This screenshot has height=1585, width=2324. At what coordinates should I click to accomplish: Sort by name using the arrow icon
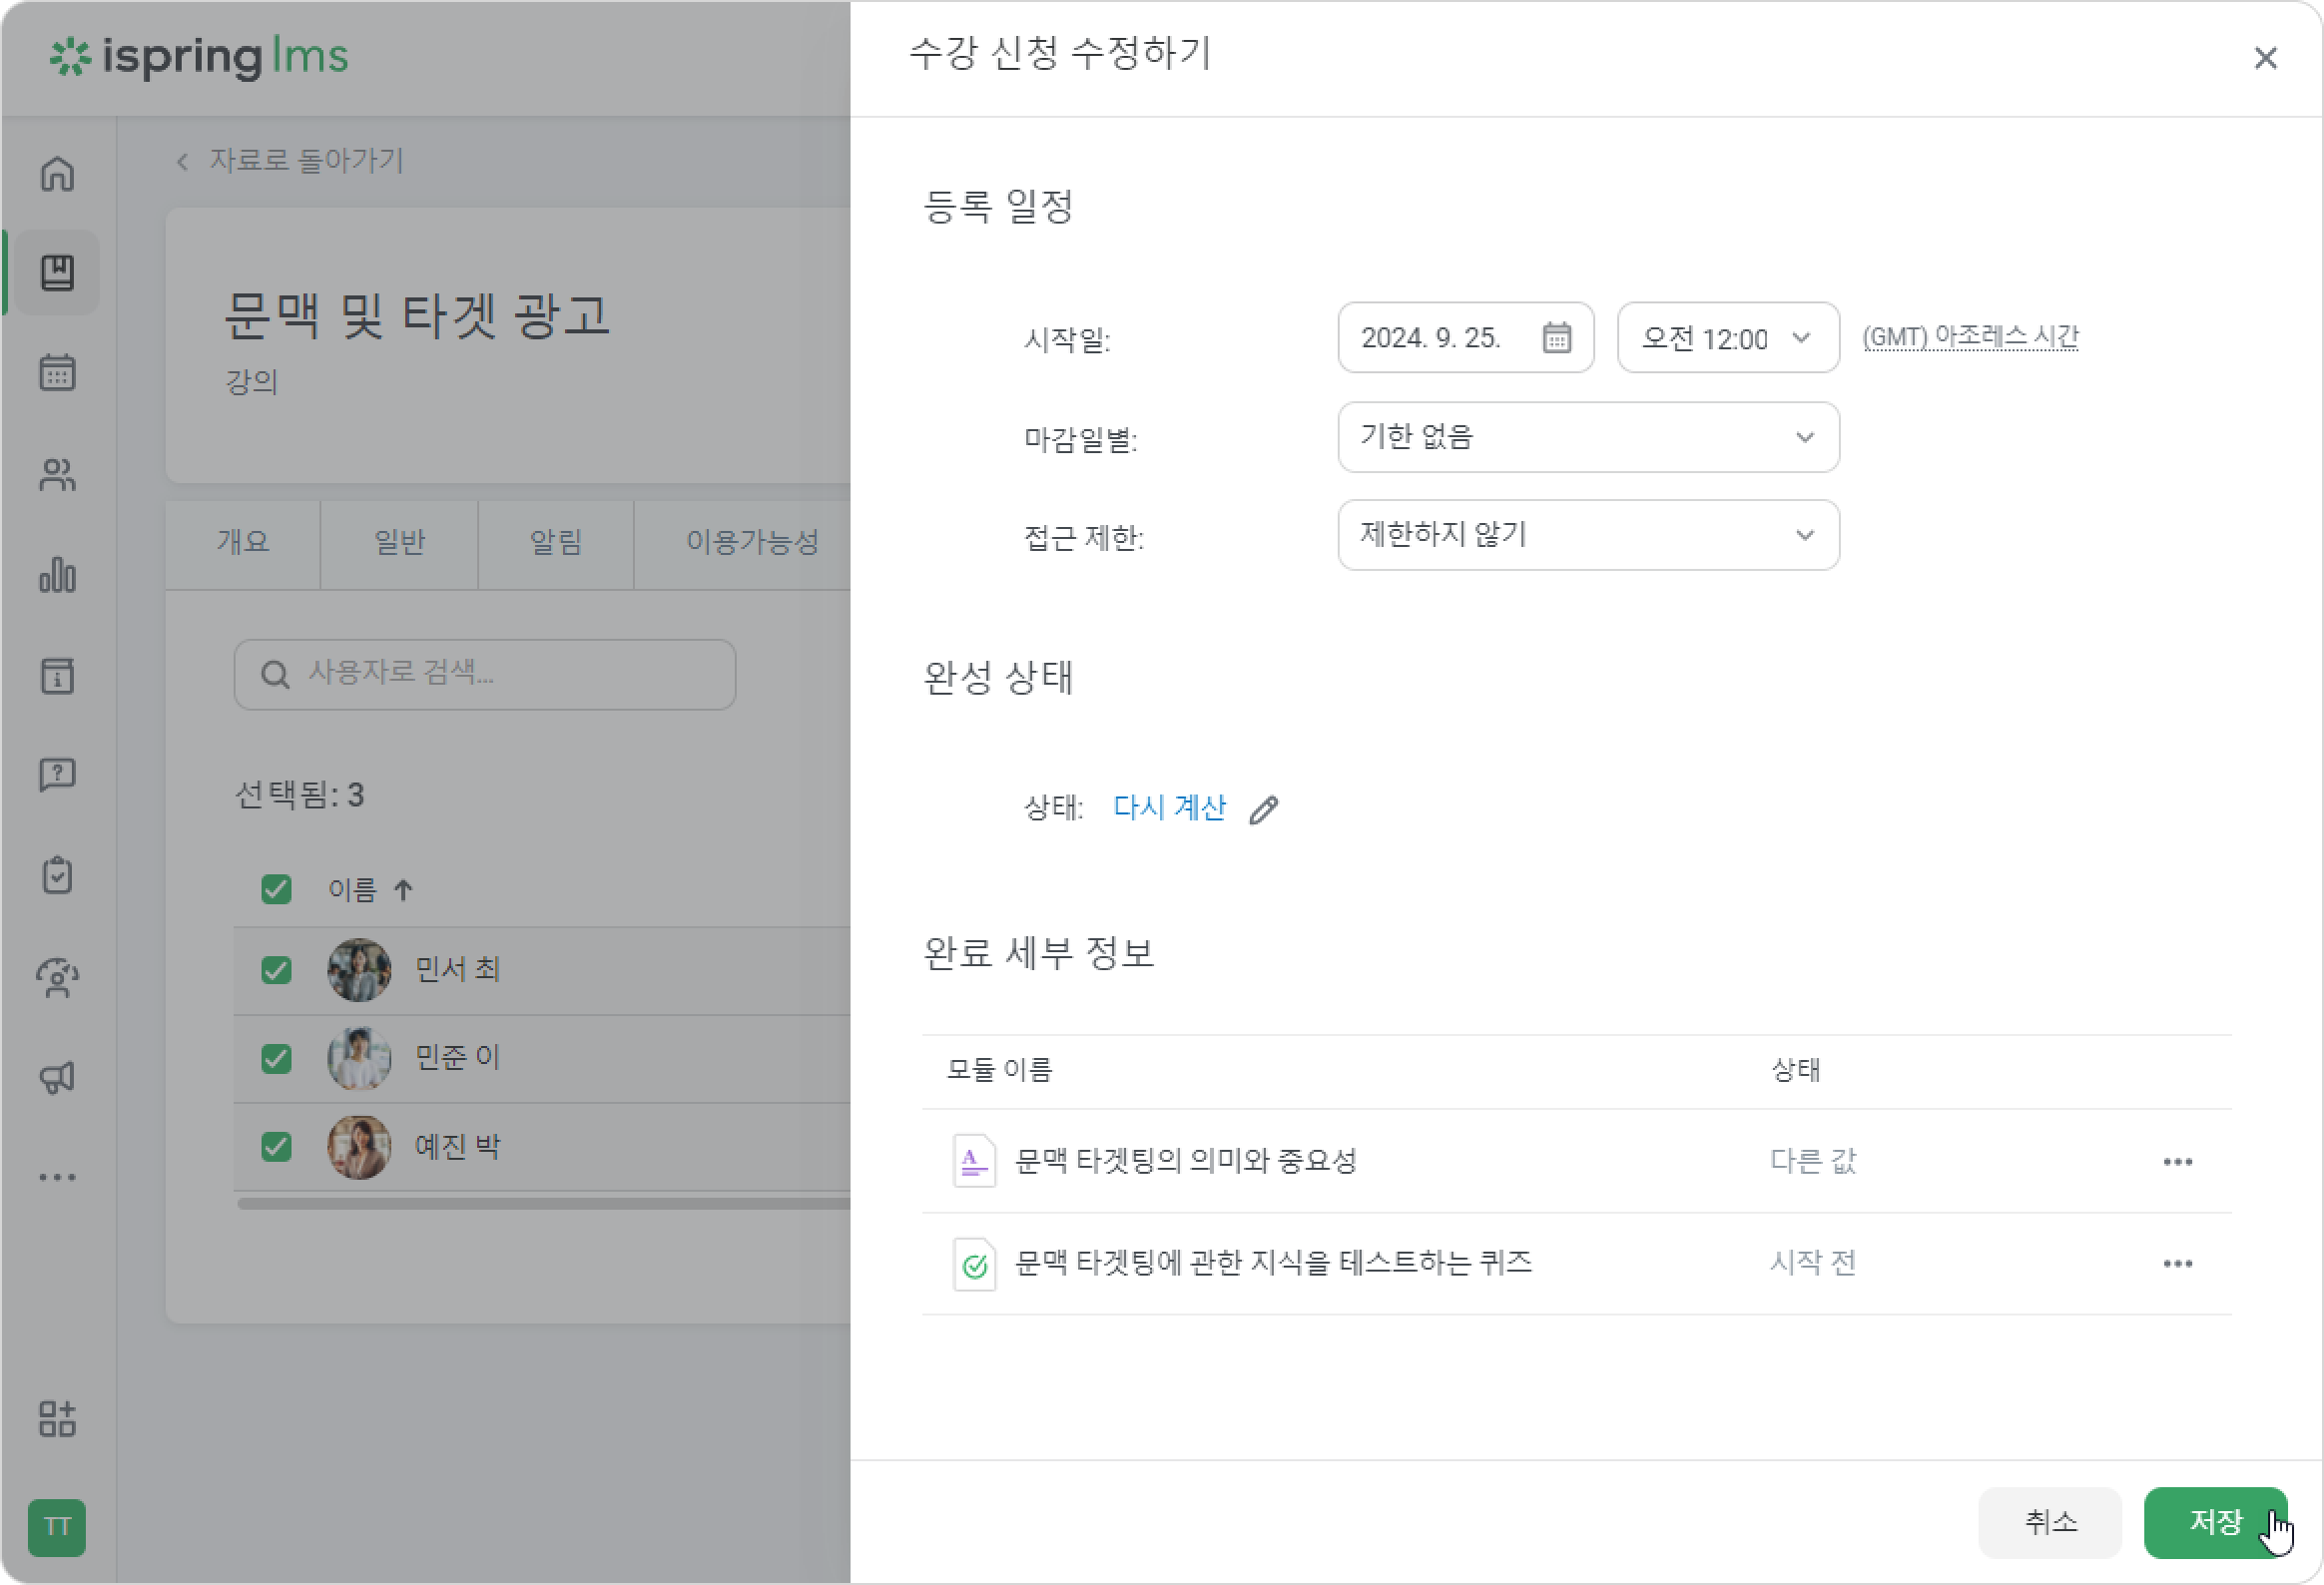click(403, 890)
